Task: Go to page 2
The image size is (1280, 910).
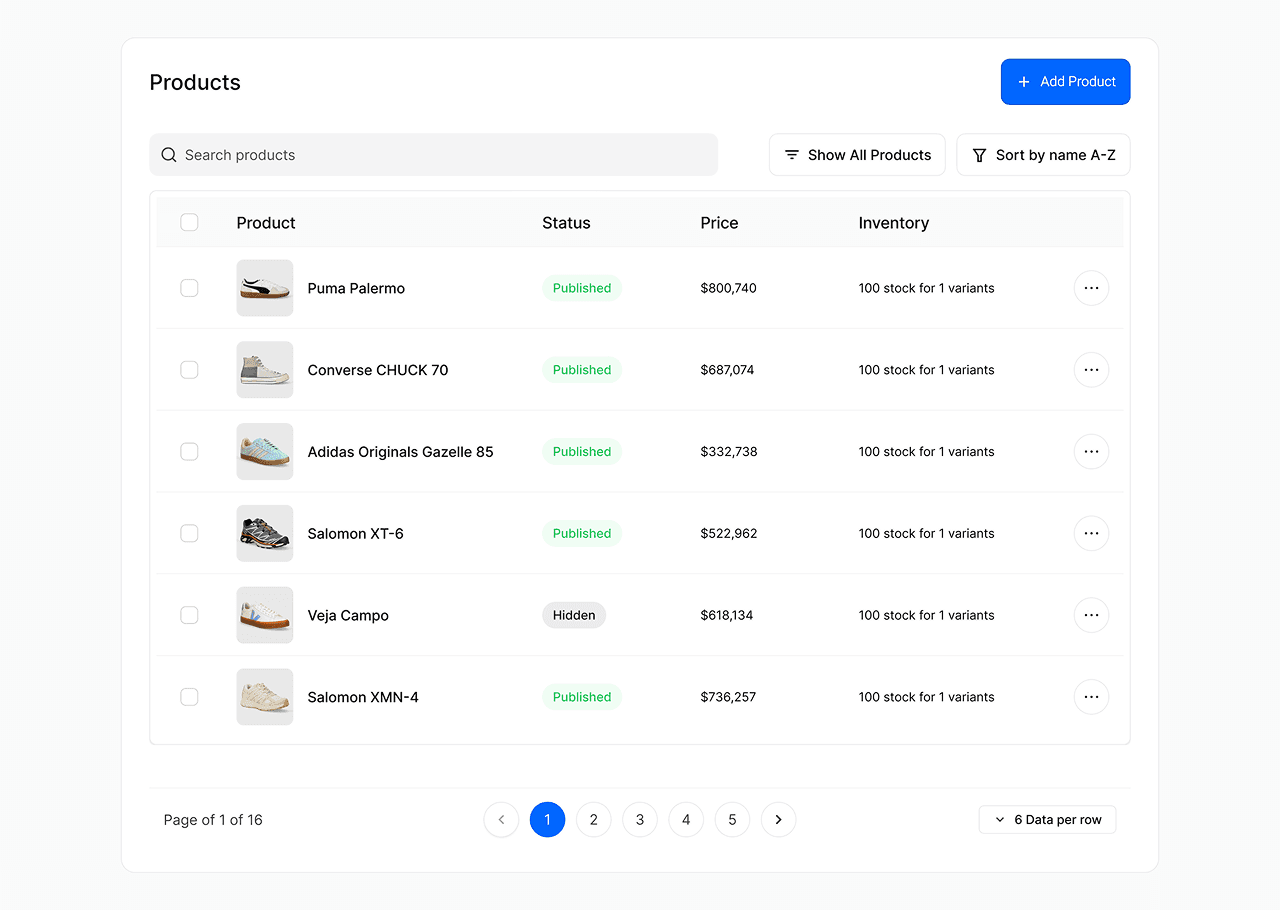Action: click(593, 820)
